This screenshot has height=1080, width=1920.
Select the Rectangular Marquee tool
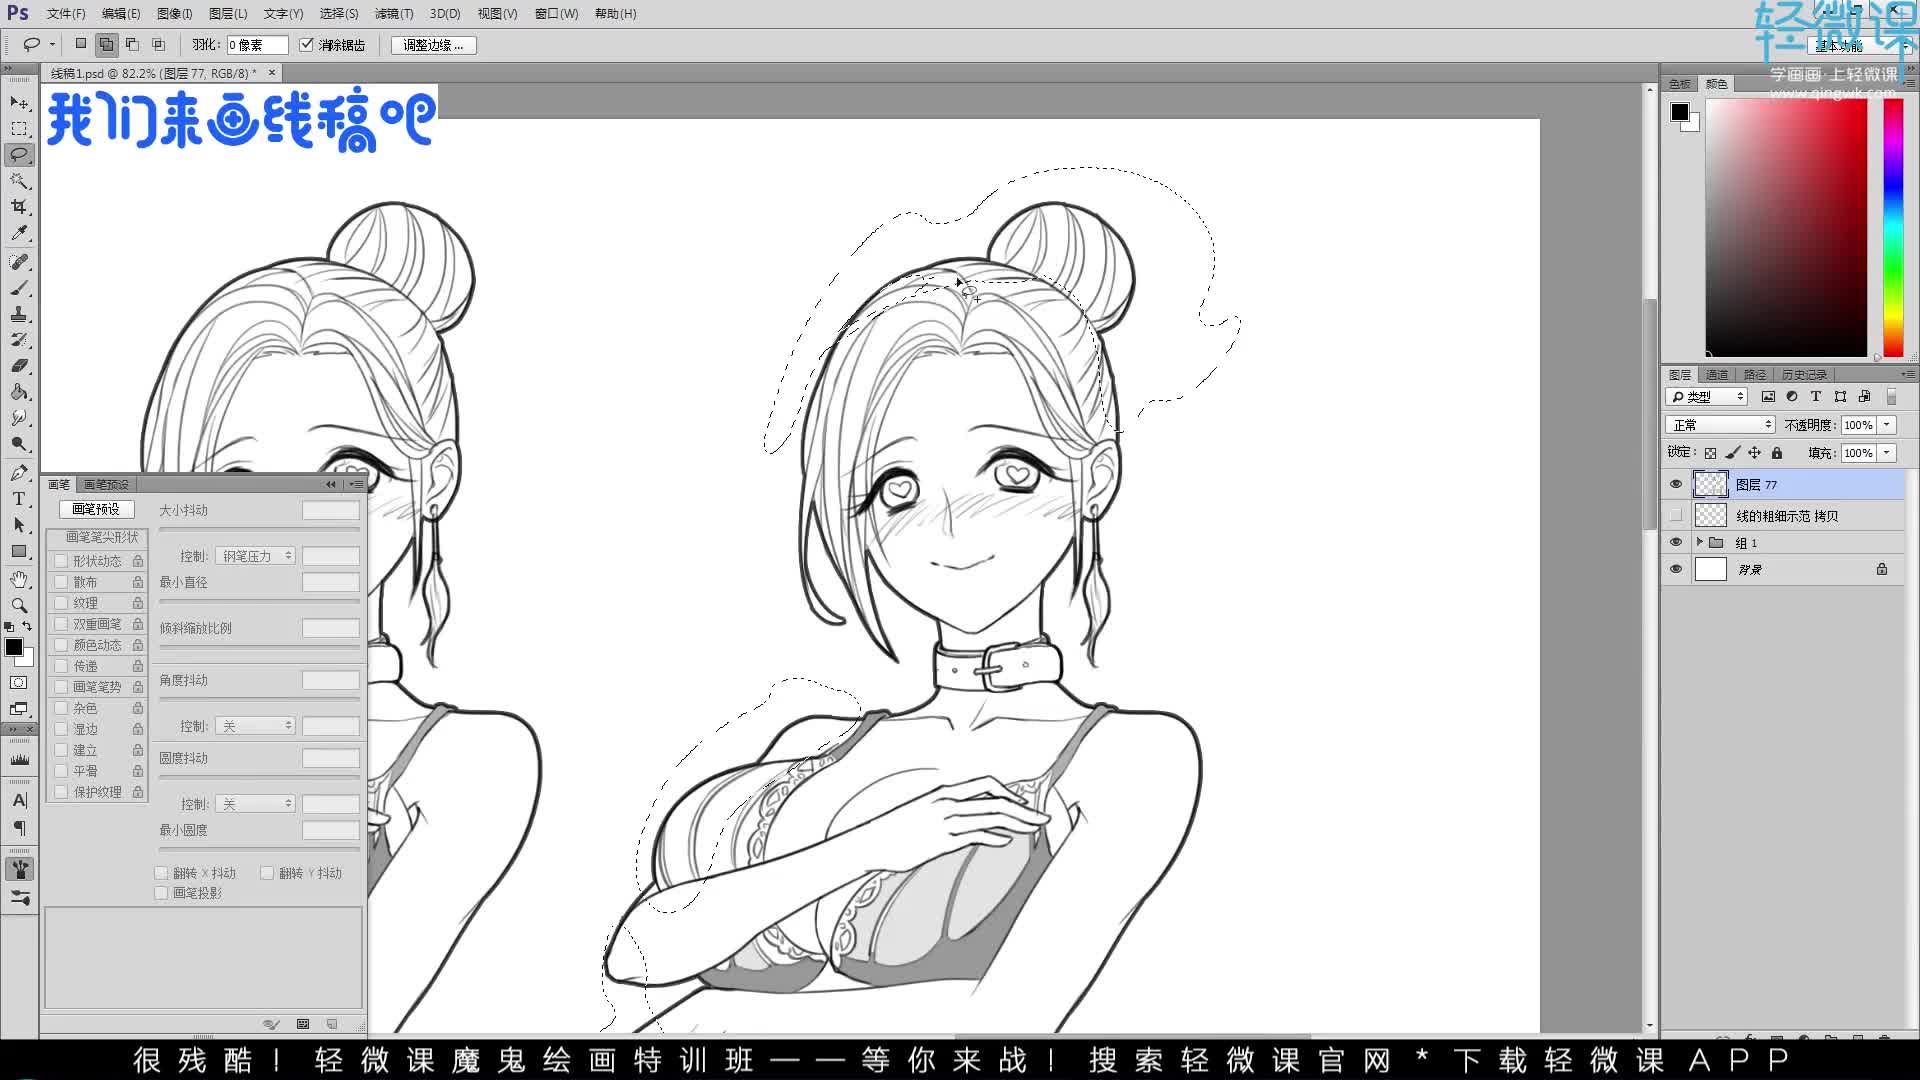pyautogui.click(x=19, y=128)
